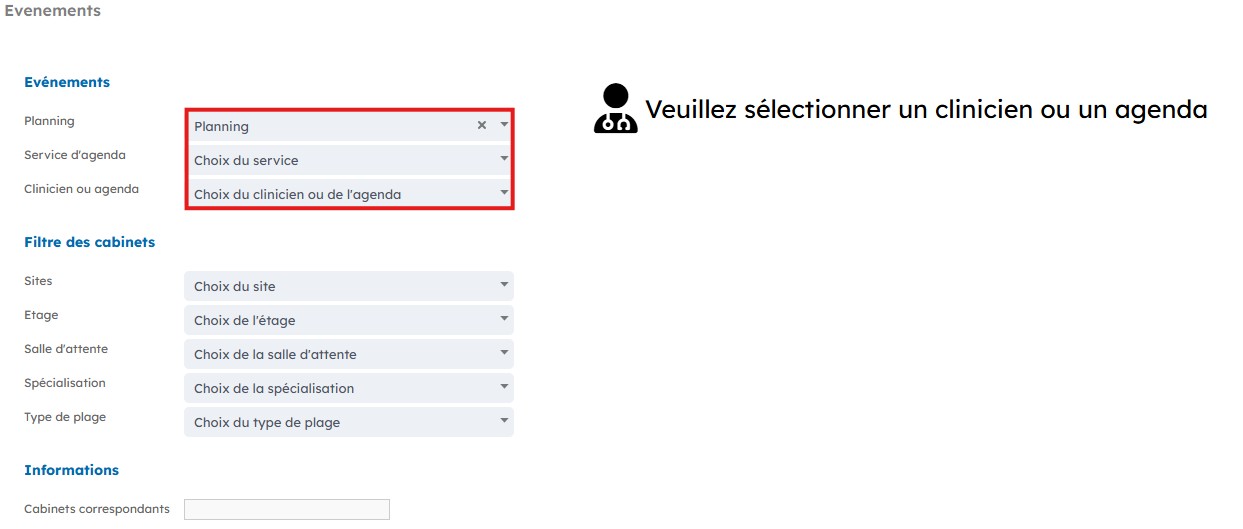Viewport: 1243px width, 529px height.
Task: Click the Veuillez sélectionner un clinicien message
Action: click(926, 109)
